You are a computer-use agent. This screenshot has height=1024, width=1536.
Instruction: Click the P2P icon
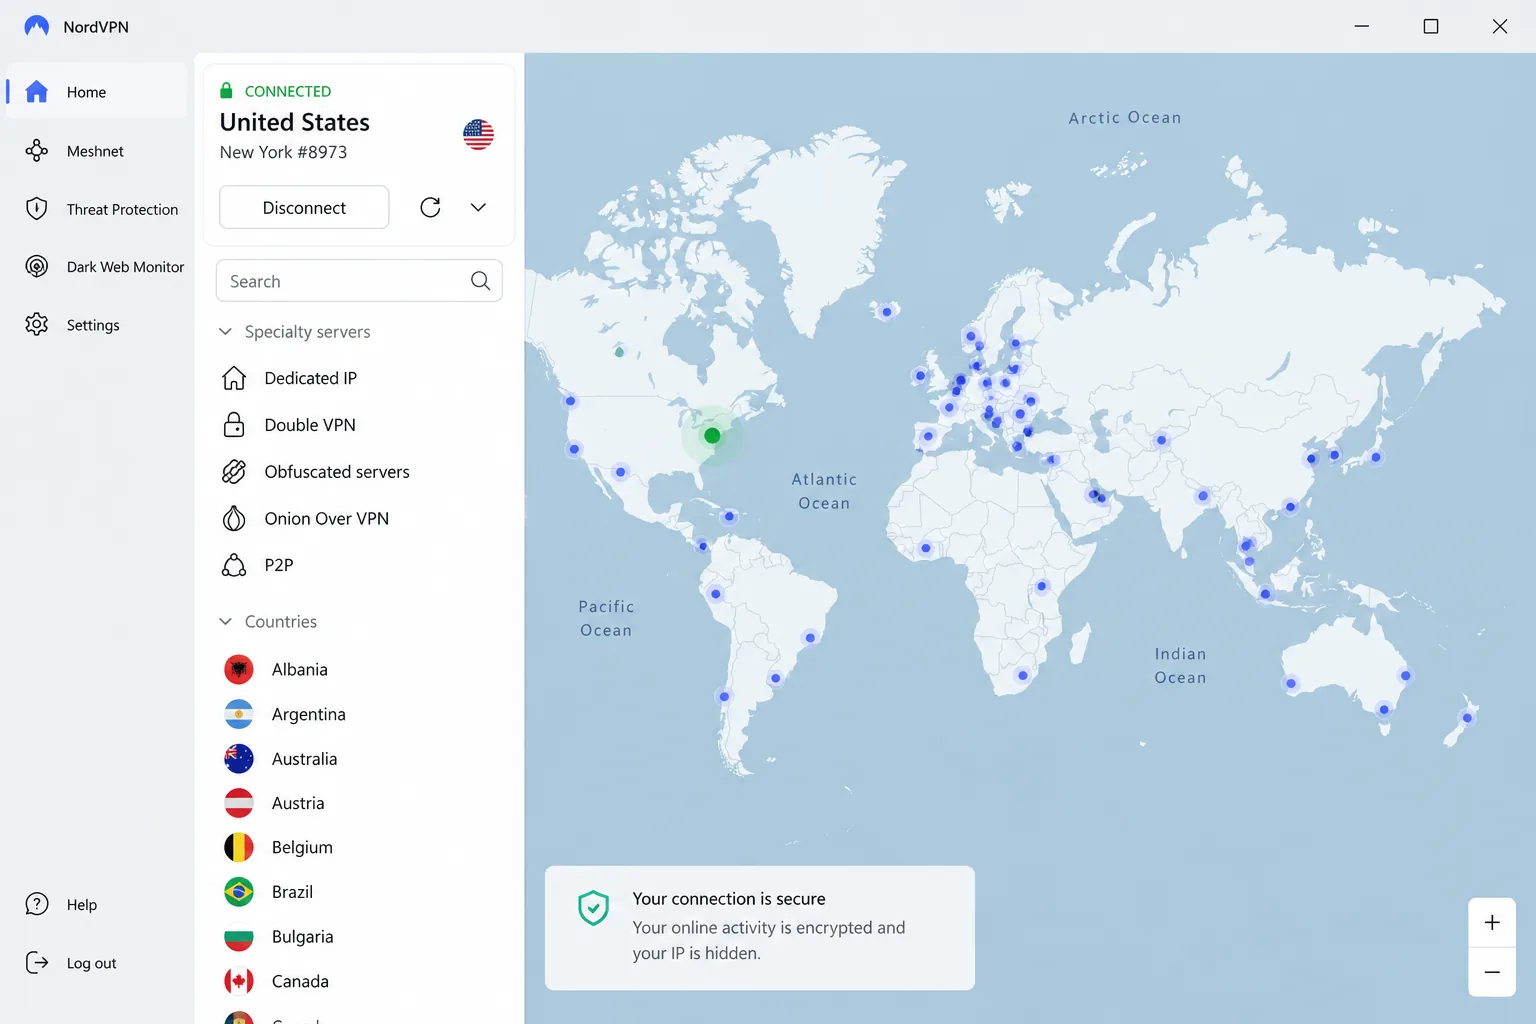click(x=234, y=565)
